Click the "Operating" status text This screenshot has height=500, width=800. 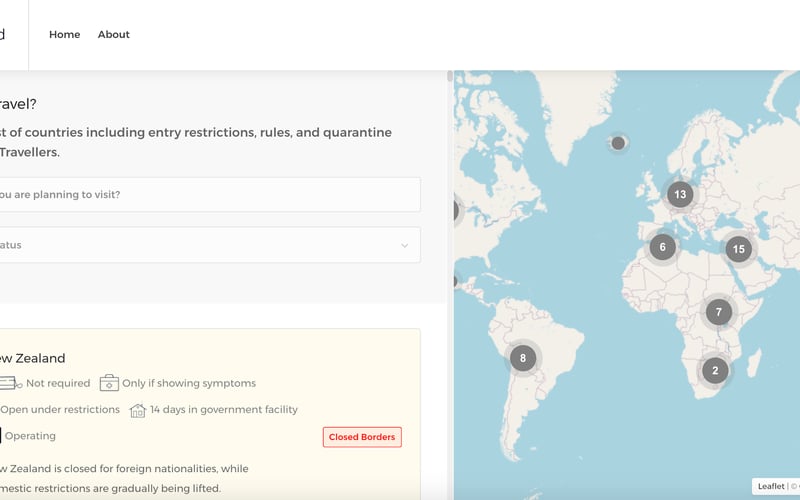[x=30, y=436]
